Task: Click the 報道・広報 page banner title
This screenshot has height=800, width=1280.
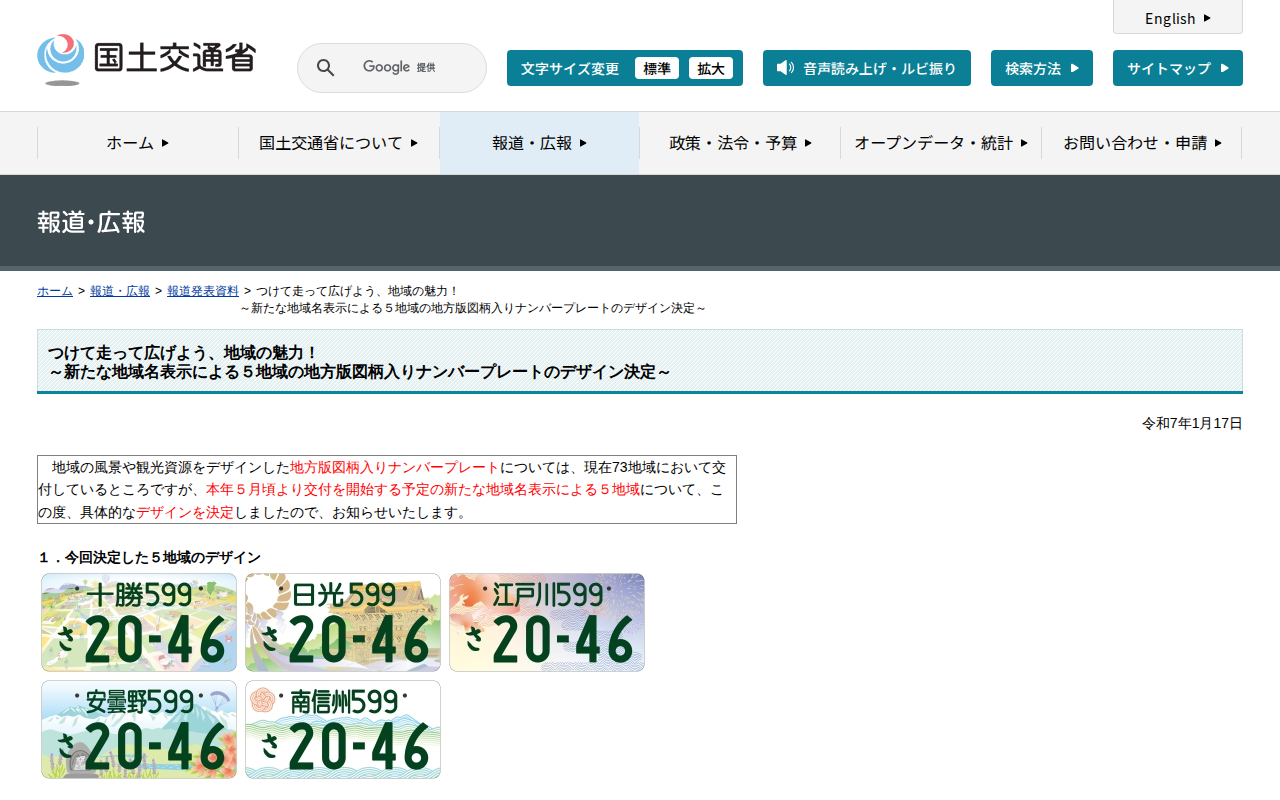Action: [91, 222]
